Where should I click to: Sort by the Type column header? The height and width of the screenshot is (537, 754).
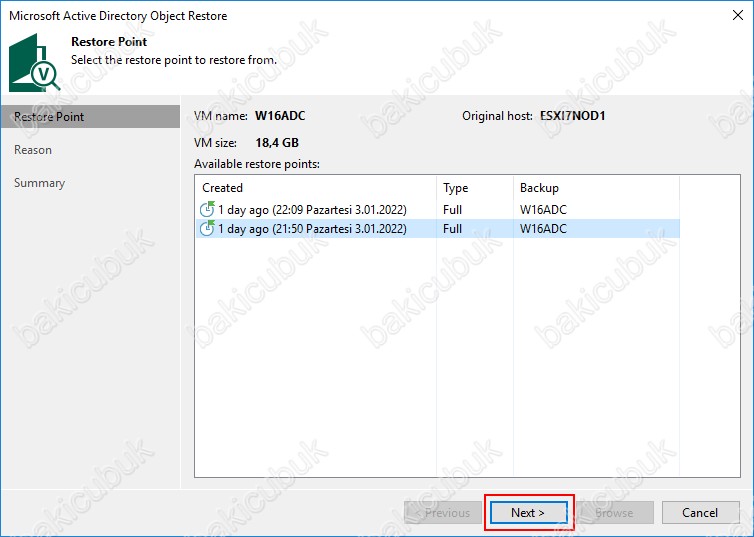point(475,187)
